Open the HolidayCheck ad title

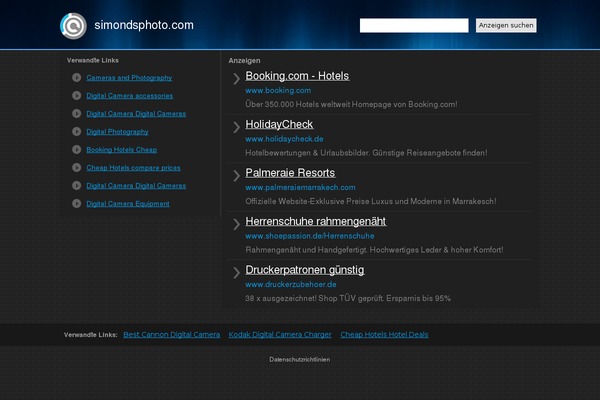point(279,124)
